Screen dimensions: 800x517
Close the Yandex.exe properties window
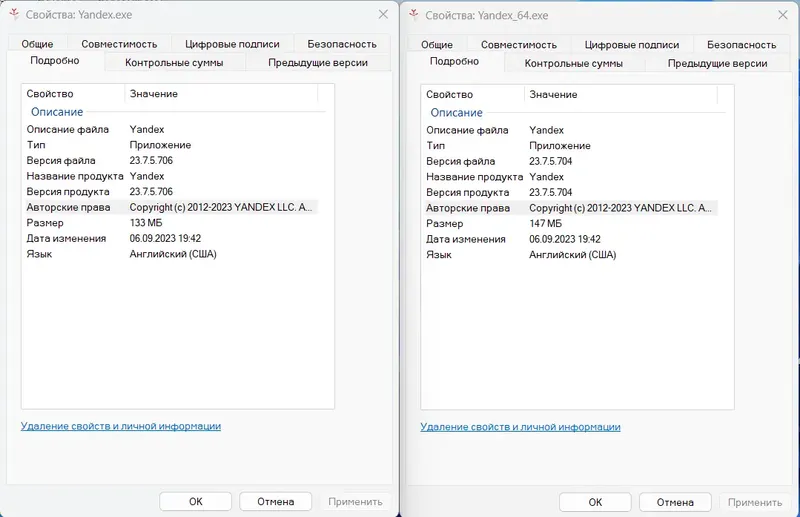tap(383, 15)
